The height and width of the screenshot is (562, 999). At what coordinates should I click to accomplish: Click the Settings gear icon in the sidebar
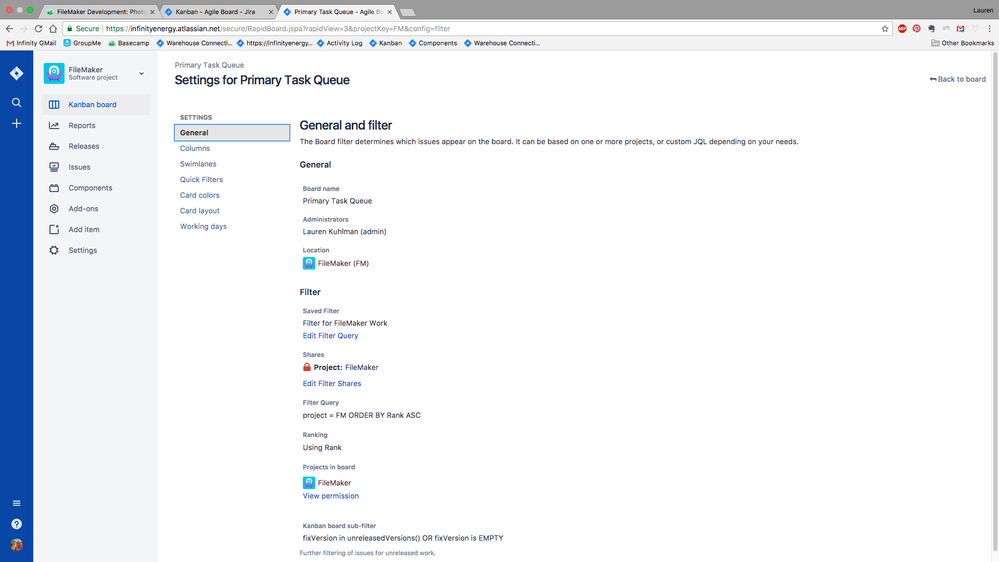tap(54, 250)
